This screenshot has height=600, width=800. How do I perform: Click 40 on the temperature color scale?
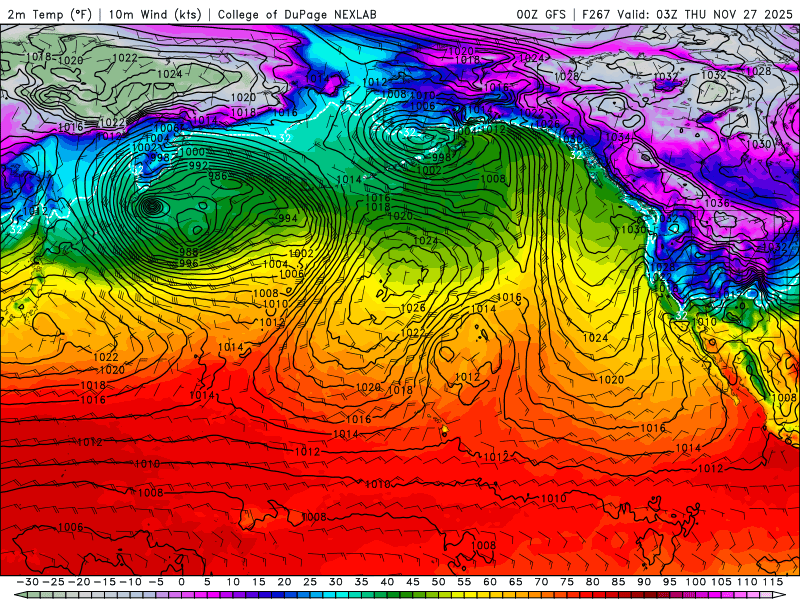pos(387,582)
